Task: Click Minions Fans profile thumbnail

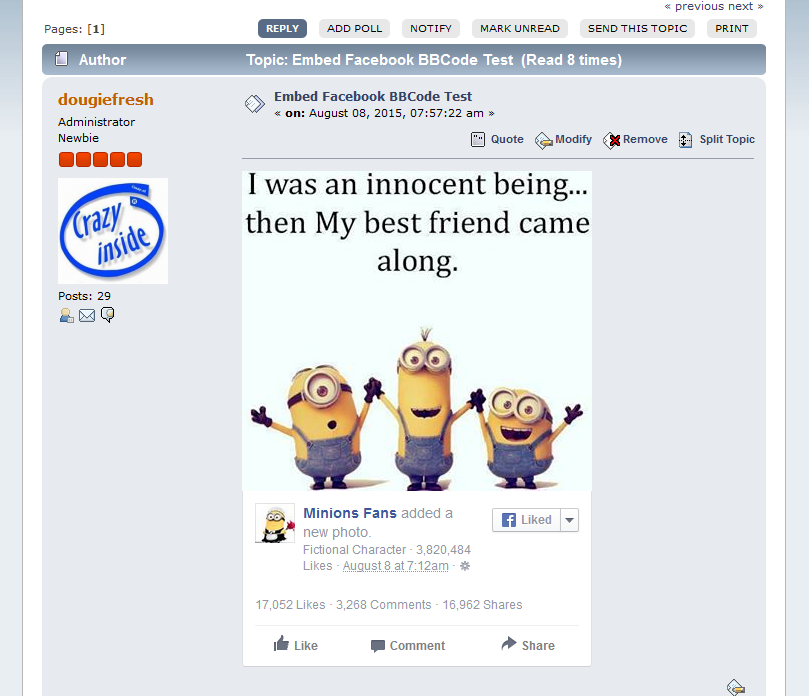Action: [275, 523]
